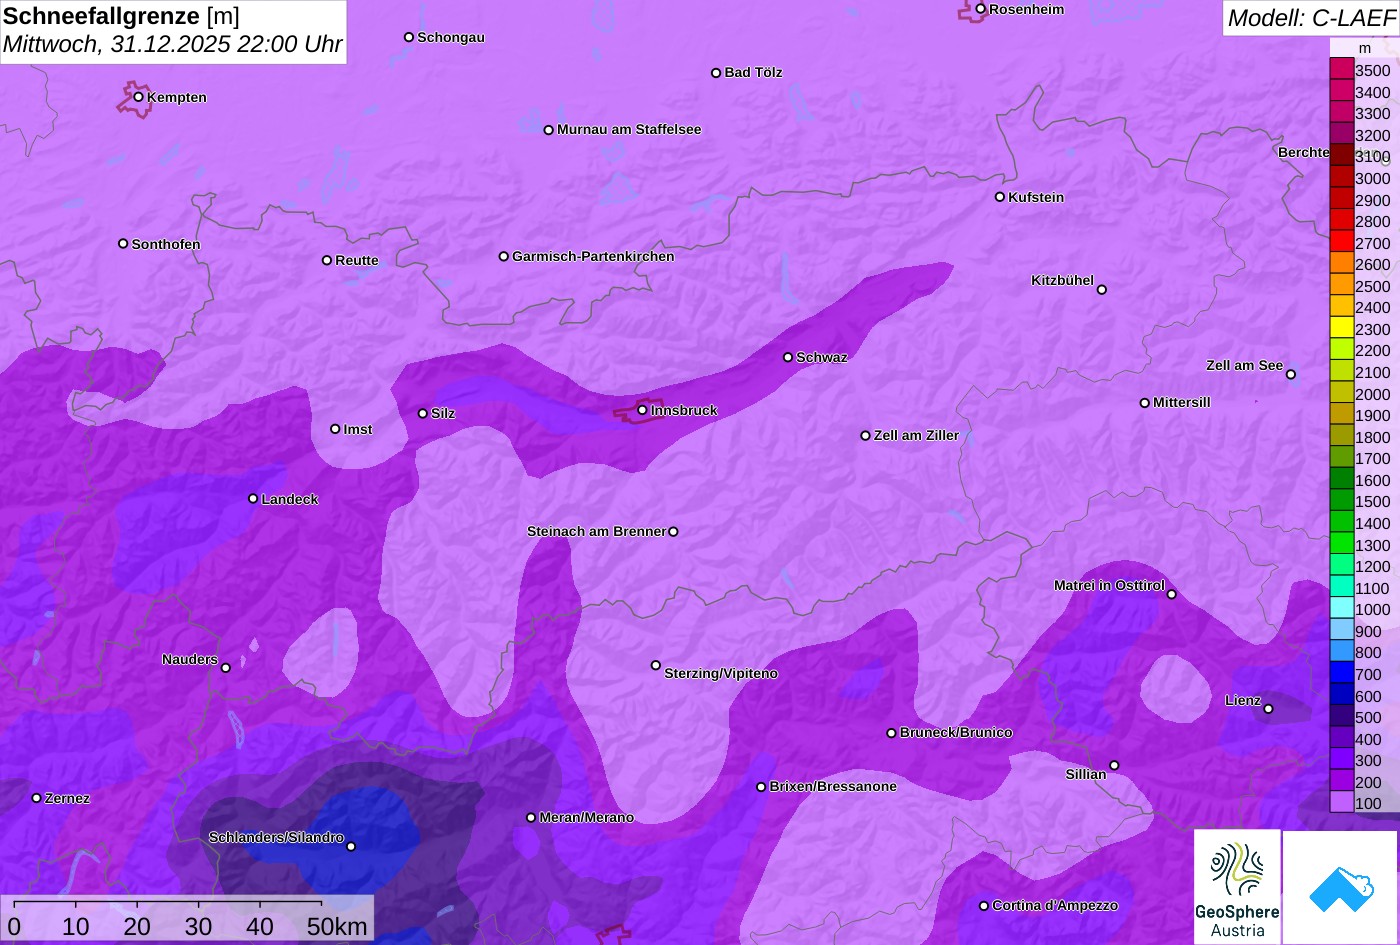Image resolution: width=1400 pixels, height=945 pixels.
Task: Select the Cortina d'Ampezzo marker dot
Action: pyautogui.click(x=983, y=906)
